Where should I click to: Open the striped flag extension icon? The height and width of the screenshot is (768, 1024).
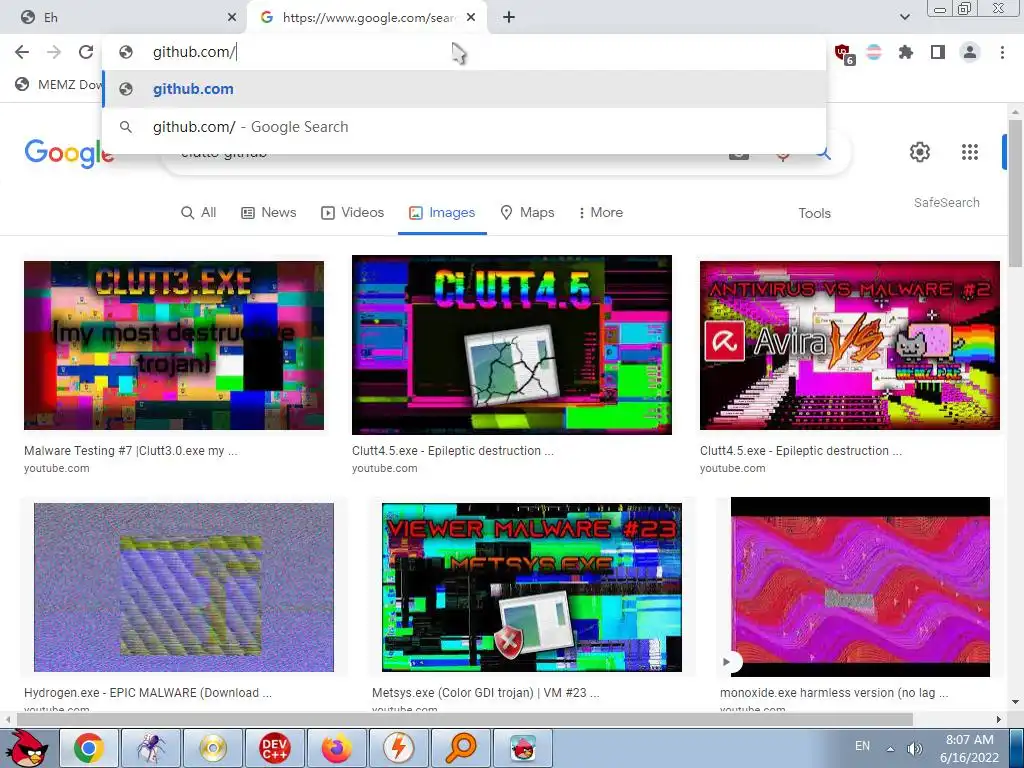[x=874, y=52]
